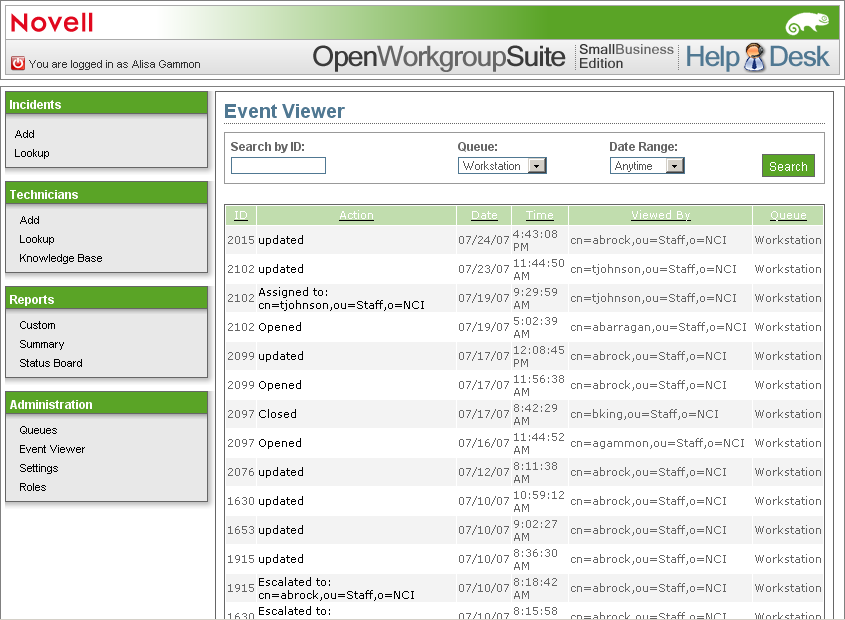This screenshot has width=845, height=620.
Task: Click the SUSE chameleon logo
Action: (807, 24)
